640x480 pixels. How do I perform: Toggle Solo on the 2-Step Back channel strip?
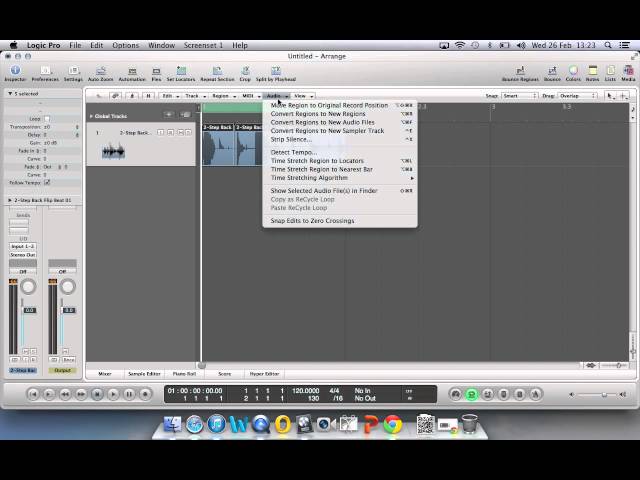point(33,351)
